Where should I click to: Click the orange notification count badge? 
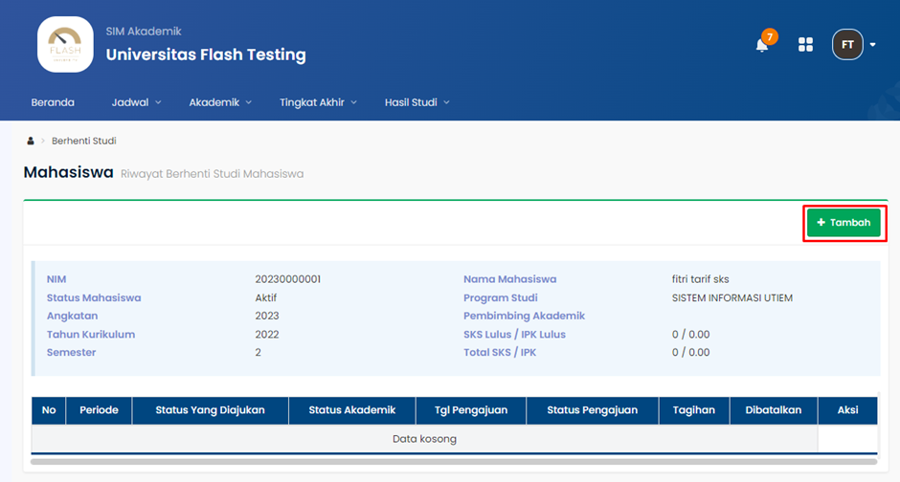769,37
